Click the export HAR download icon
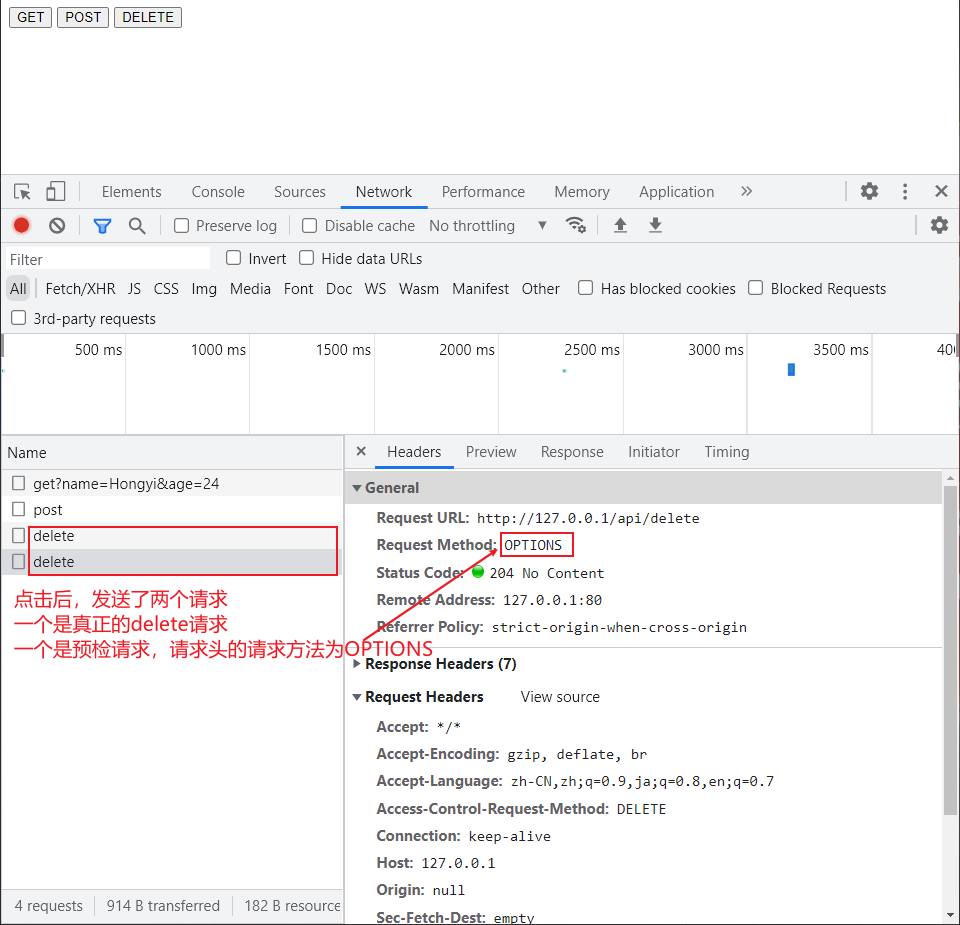This screenshot has width=960, height=925. point(655,226)
